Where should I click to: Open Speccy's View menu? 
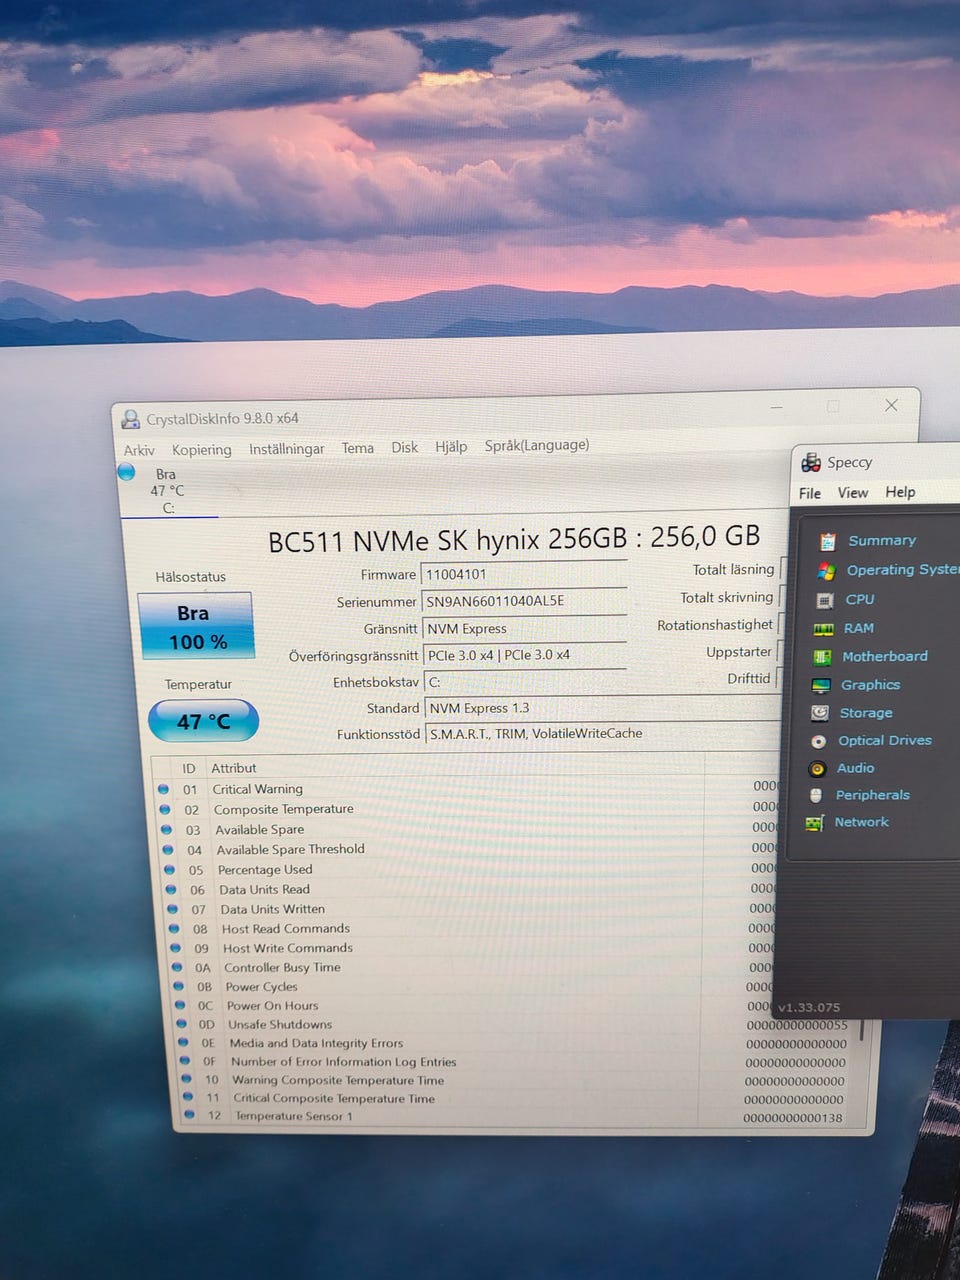853,492
